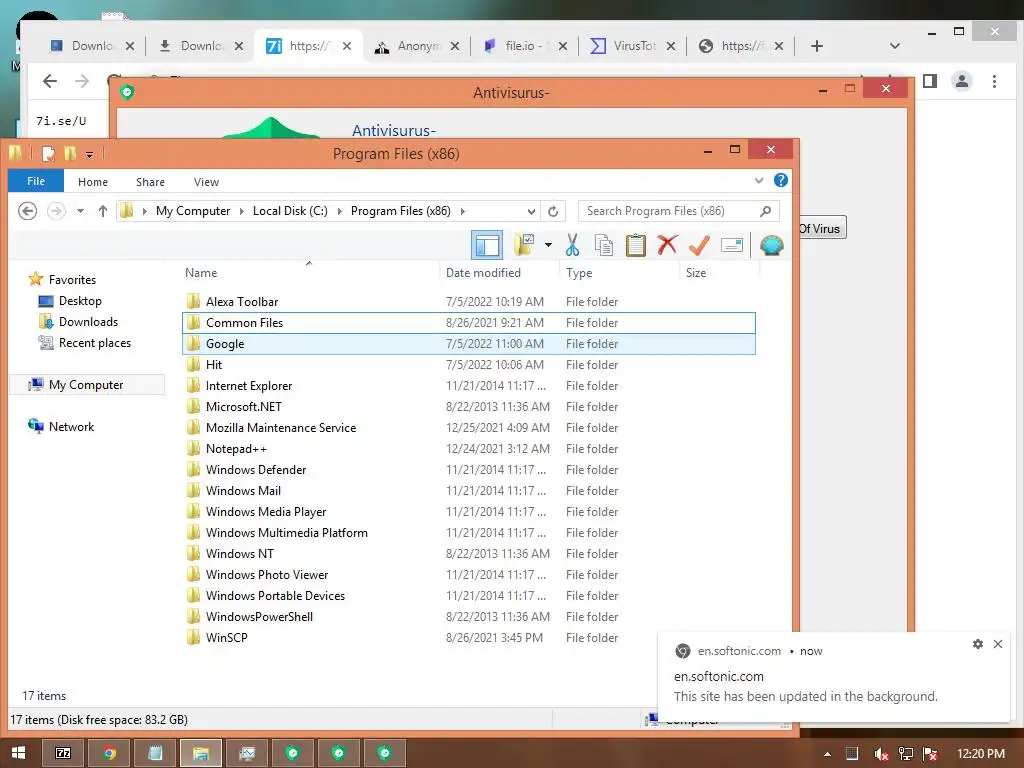
Task: Close the VirusTotal browser tab
Action: pyautogui.click(x=671, y=46)
